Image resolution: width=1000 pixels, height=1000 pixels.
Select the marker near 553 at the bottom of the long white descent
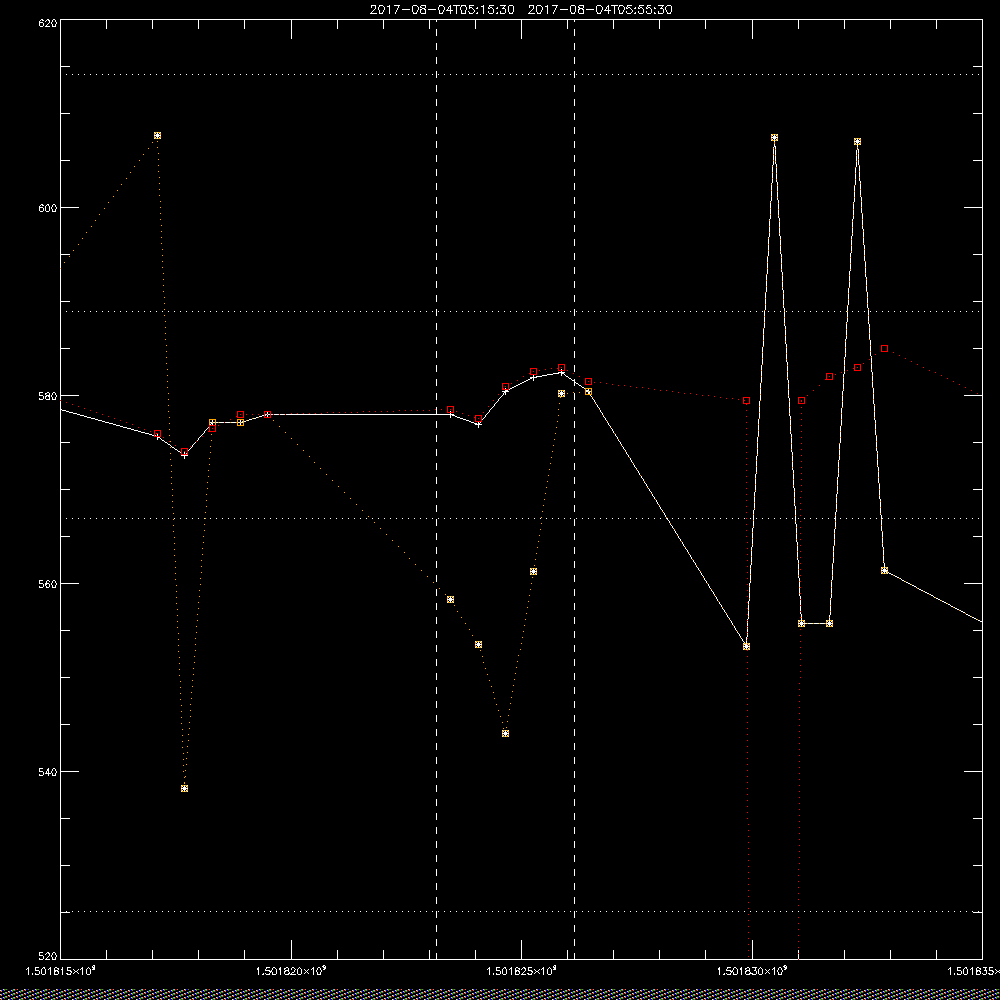tap(746, 647)
